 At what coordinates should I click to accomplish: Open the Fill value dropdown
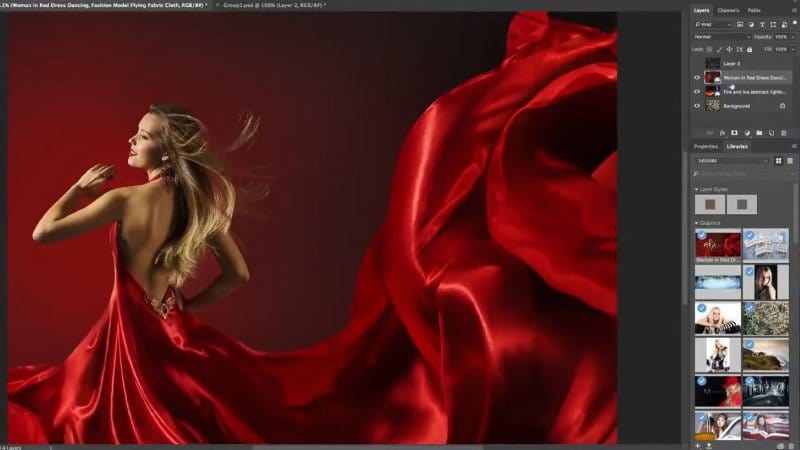[792, 49]
